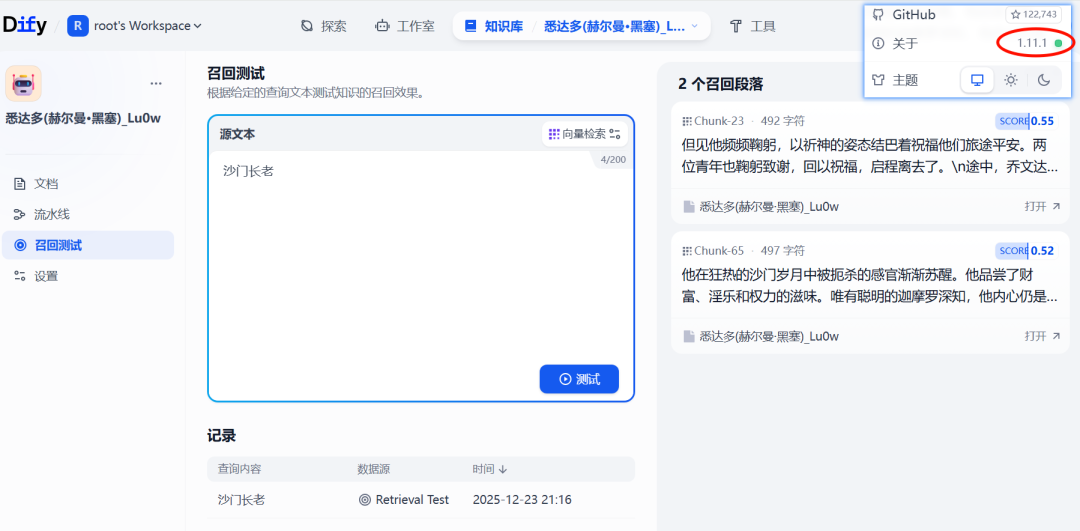The width and height of the screenshot is (1080, 531).
Task: Click the Chunk-23 grid drag icon
Action: tap(686, 121)
